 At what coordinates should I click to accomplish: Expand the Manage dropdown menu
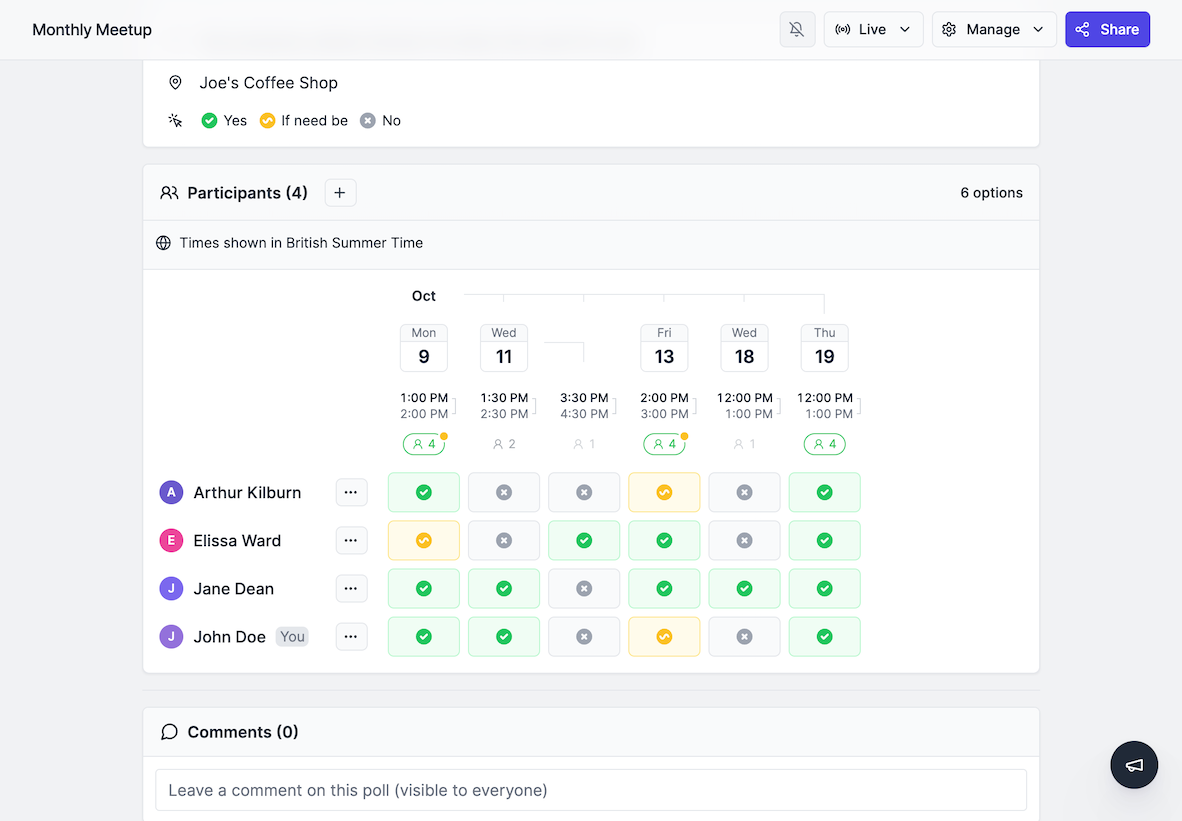pyautogui.click(x=994, y=30)
